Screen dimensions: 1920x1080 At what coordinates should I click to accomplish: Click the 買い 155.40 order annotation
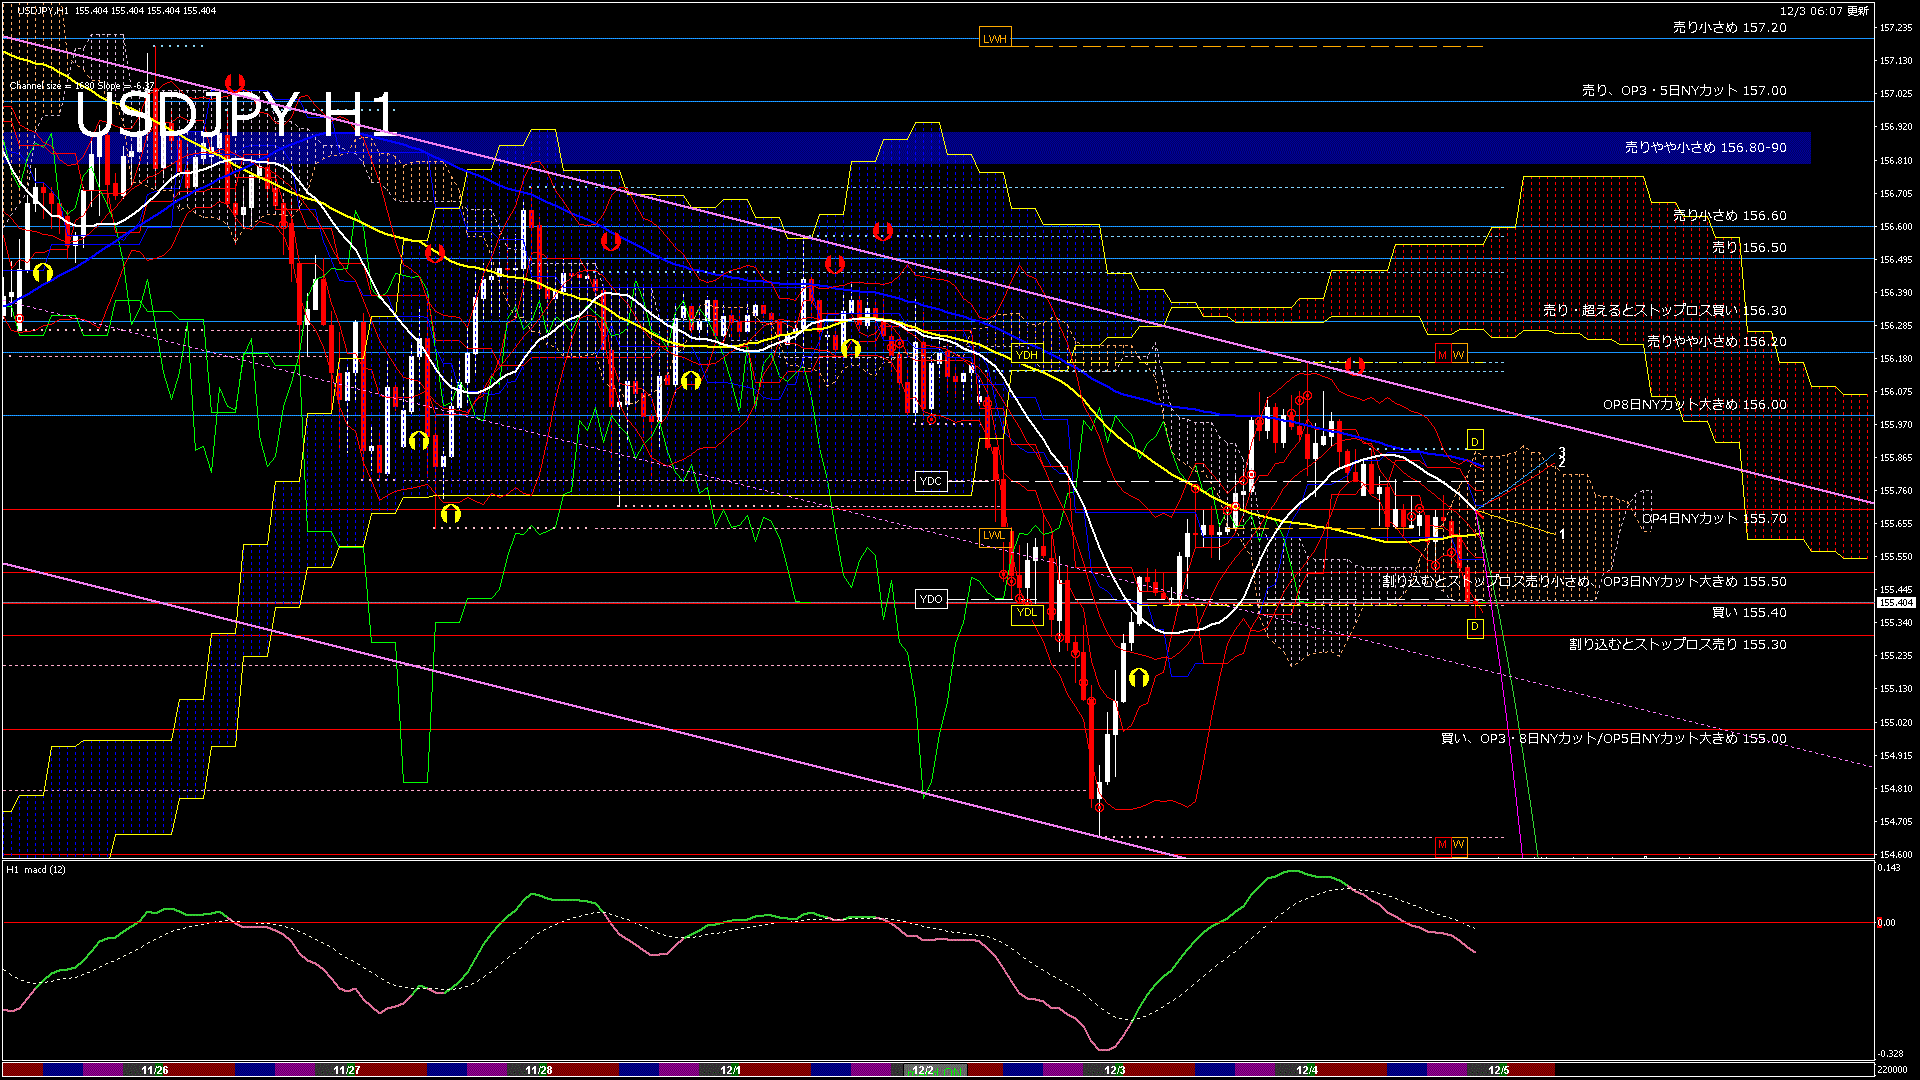[1748, 613]
